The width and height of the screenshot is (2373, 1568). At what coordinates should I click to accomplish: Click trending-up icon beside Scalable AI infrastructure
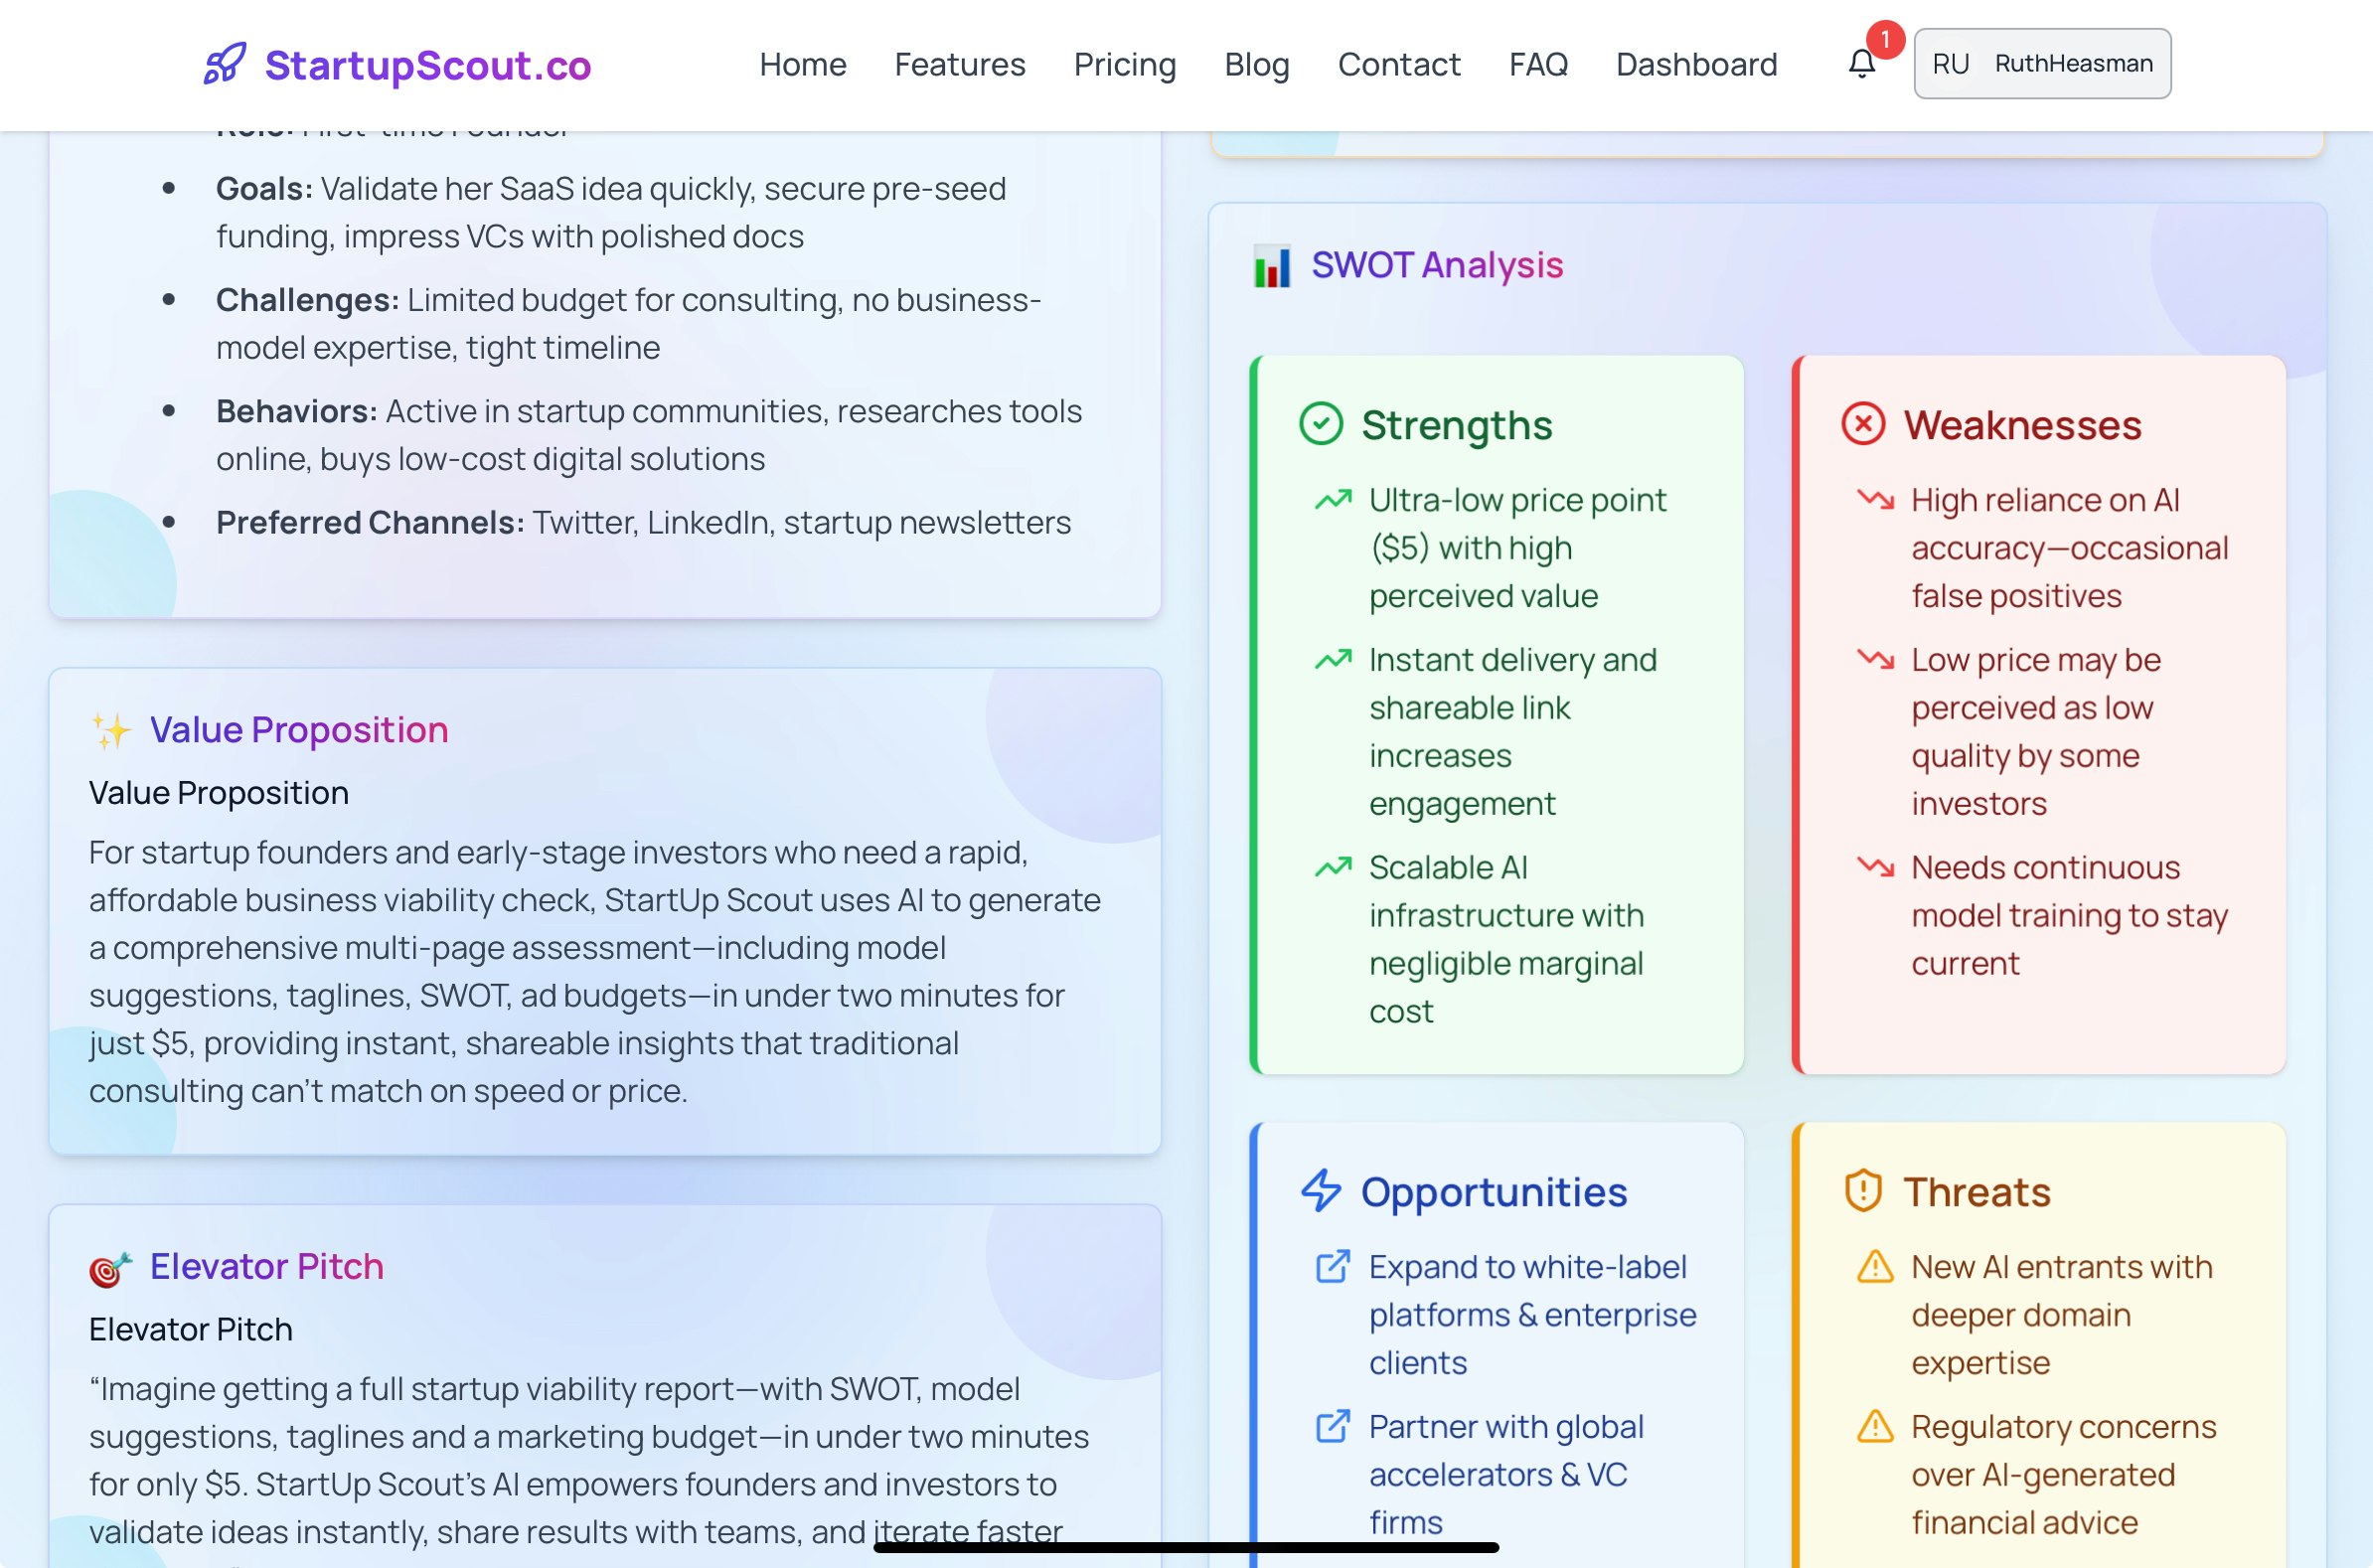tap(1333, 867)
